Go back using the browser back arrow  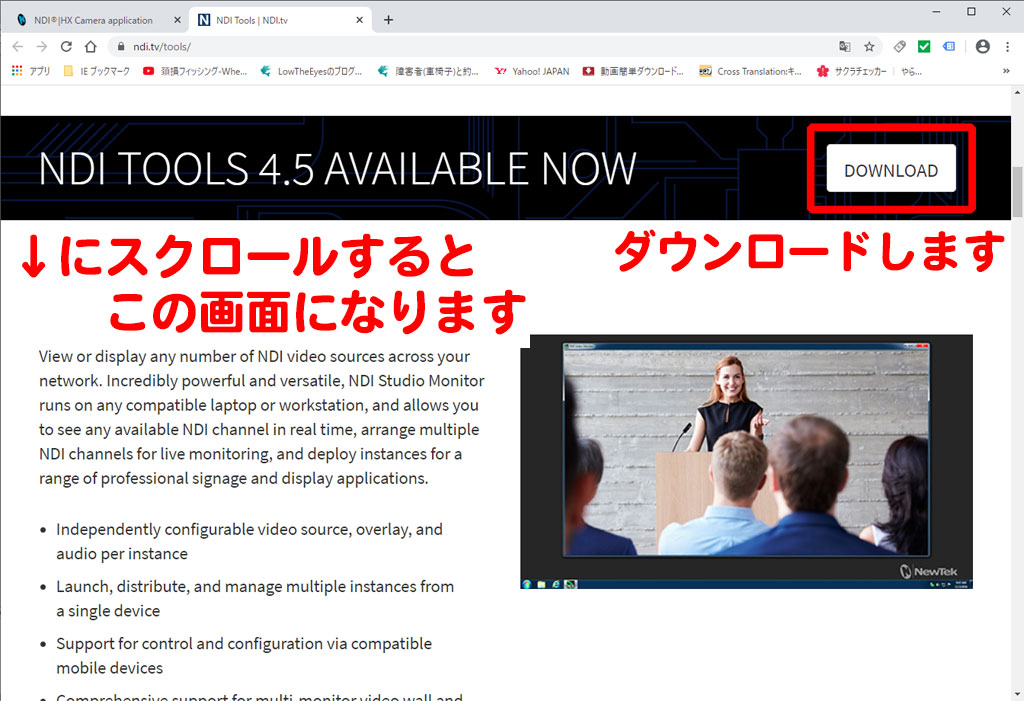(17, 46)
